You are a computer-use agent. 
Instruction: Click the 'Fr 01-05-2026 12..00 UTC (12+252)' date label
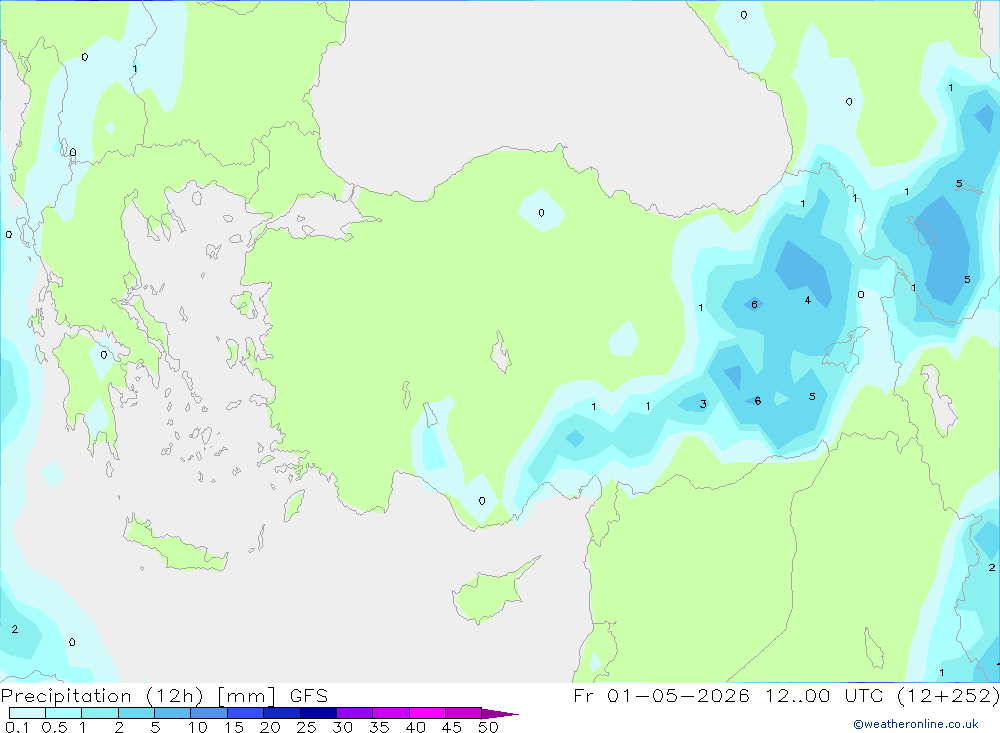pos(786,696)
